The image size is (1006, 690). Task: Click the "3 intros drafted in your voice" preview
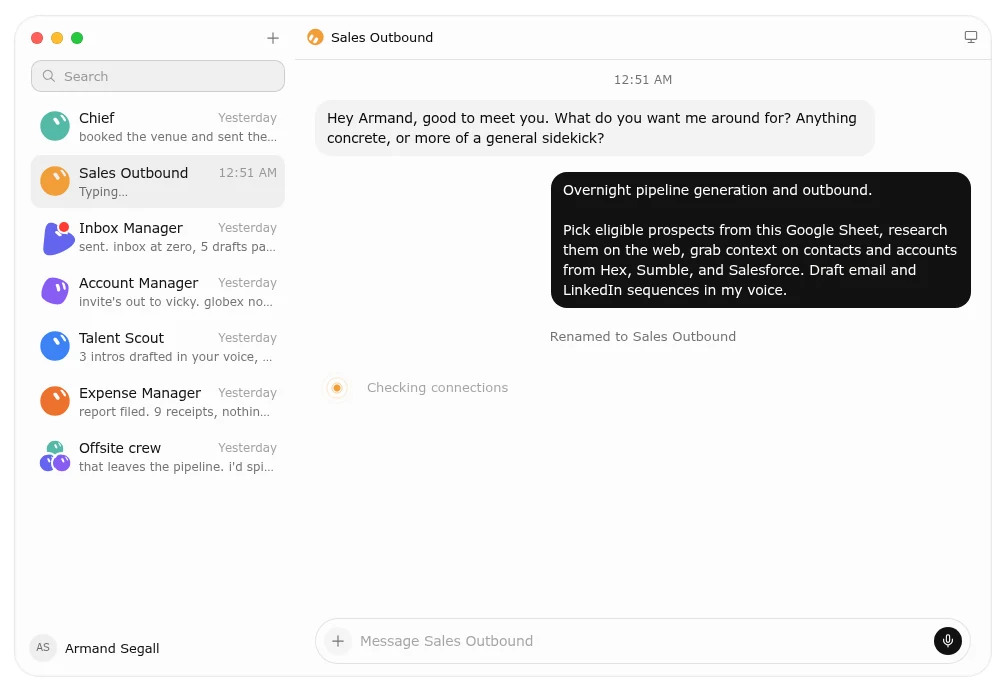tap(175, 357)
